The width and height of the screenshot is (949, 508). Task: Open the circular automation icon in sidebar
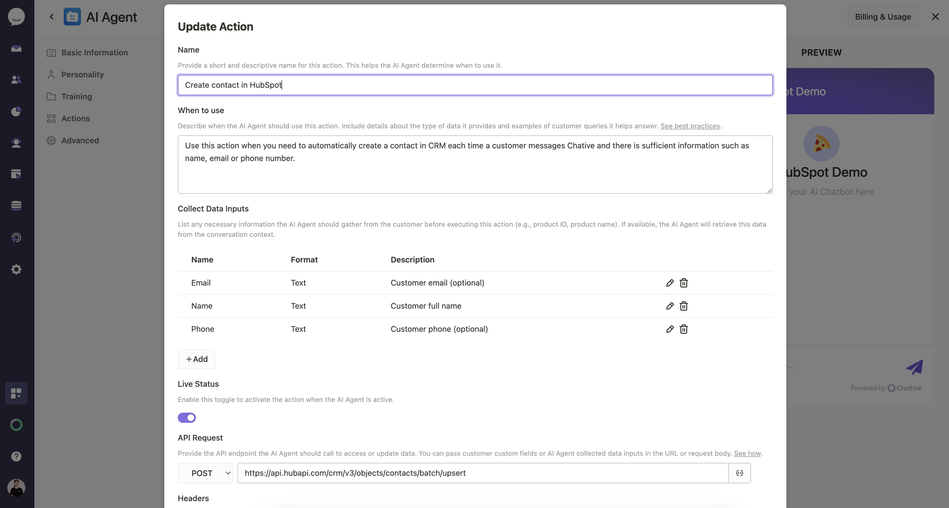[x=16, y=237]
